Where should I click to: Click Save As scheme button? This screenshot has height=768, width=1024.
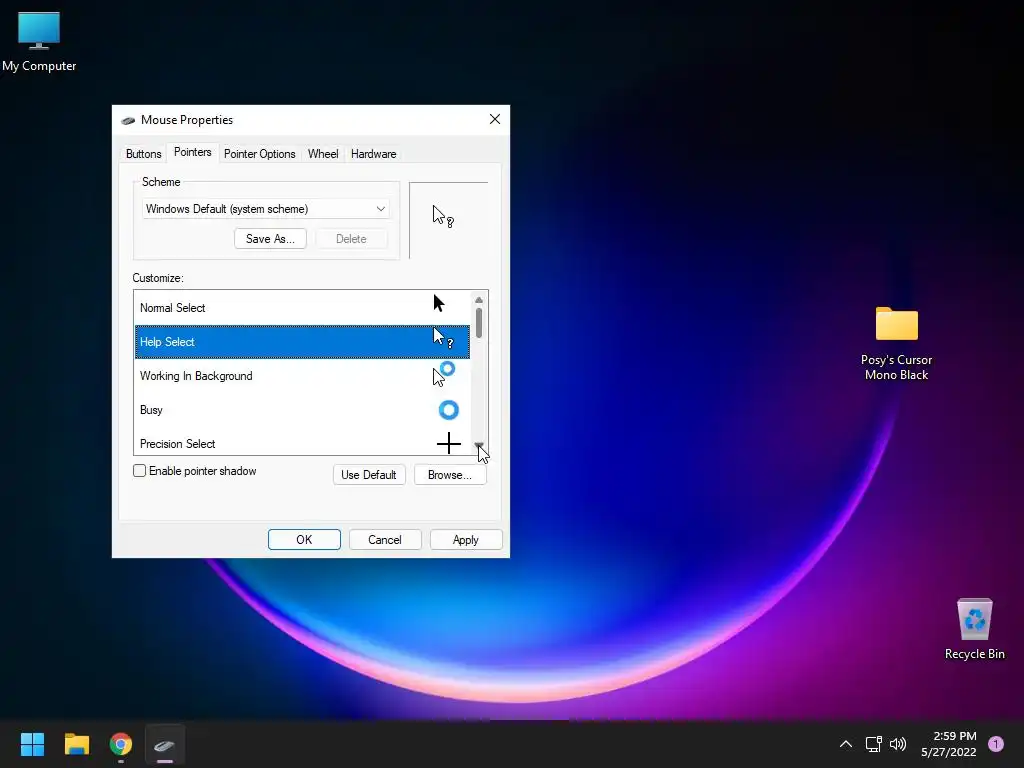(270, 238)
